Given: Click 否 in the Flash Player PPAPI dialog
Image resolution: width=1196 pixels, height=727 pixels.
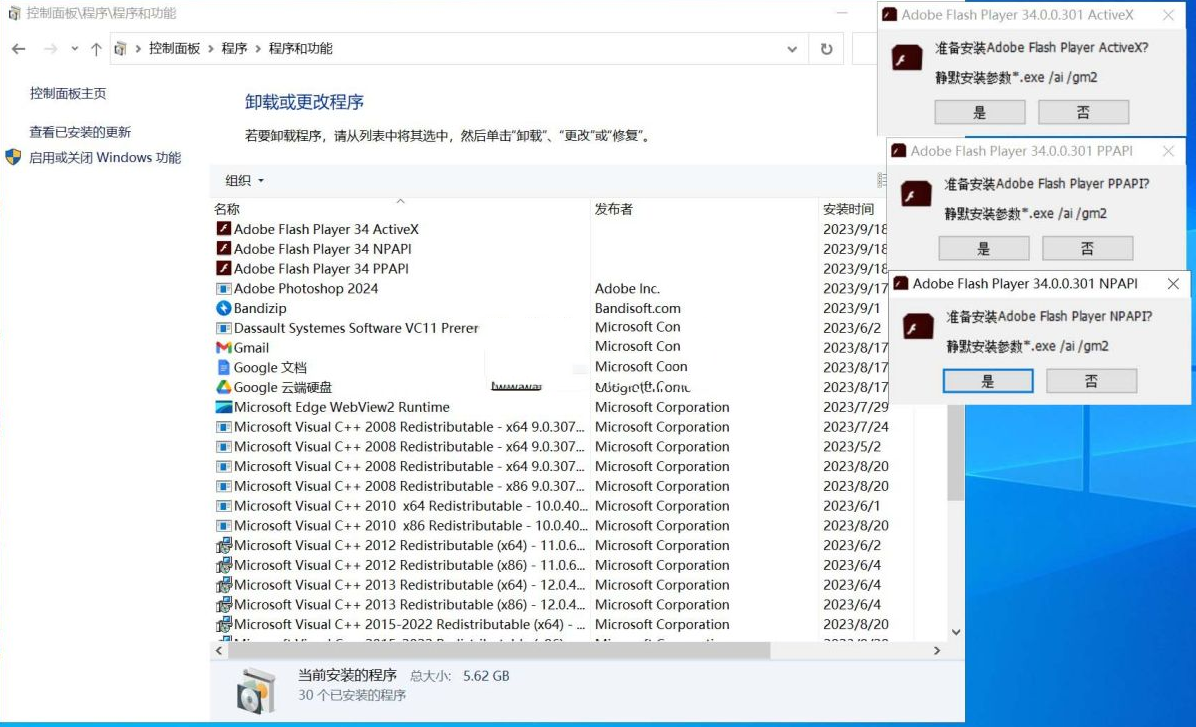Looking at the screenshot, I should click(1088, 248).
